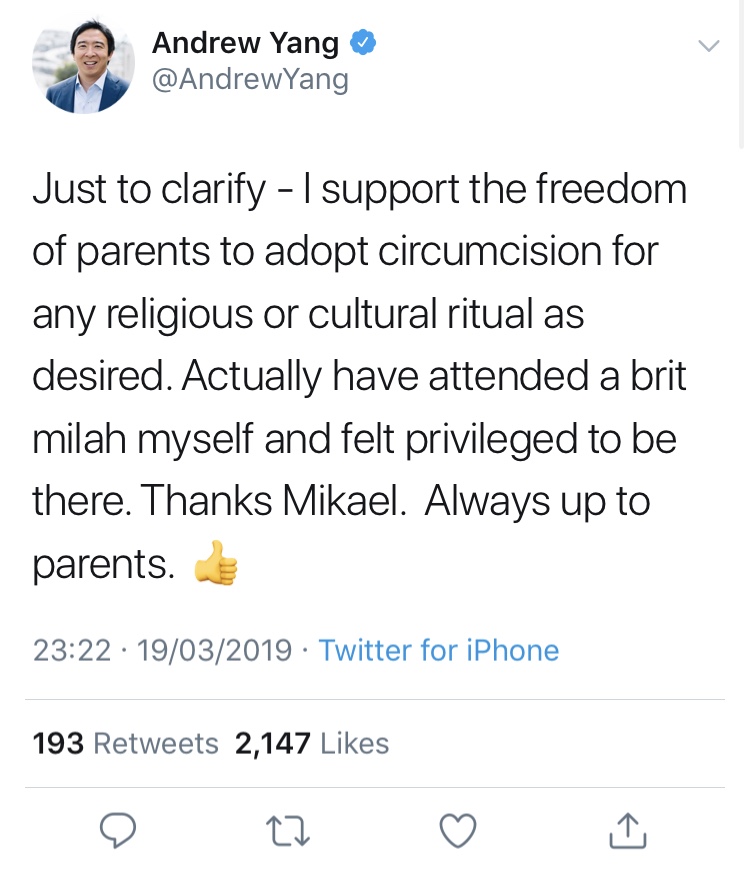The width and height of the screenshot is (750, 870).
Task: Click the Andrew Yang display name
Action: point(246,44)
